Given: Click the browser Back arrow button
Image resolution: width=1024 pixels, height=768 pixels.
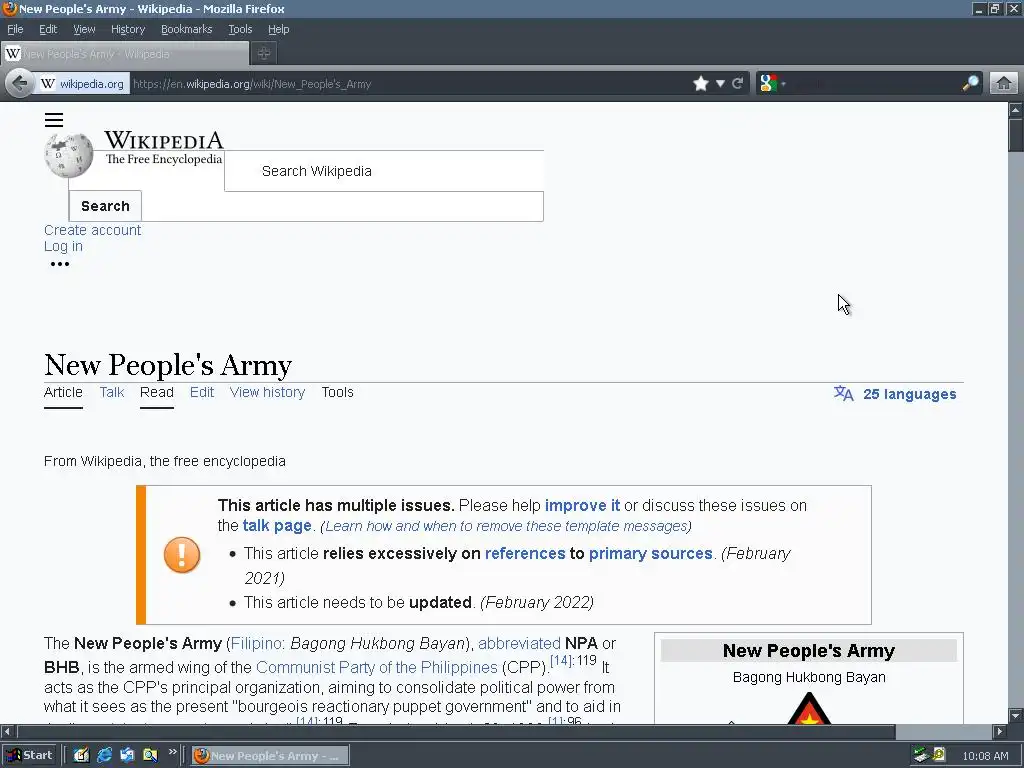Looking at the screenshot, I should coord(20,84).
